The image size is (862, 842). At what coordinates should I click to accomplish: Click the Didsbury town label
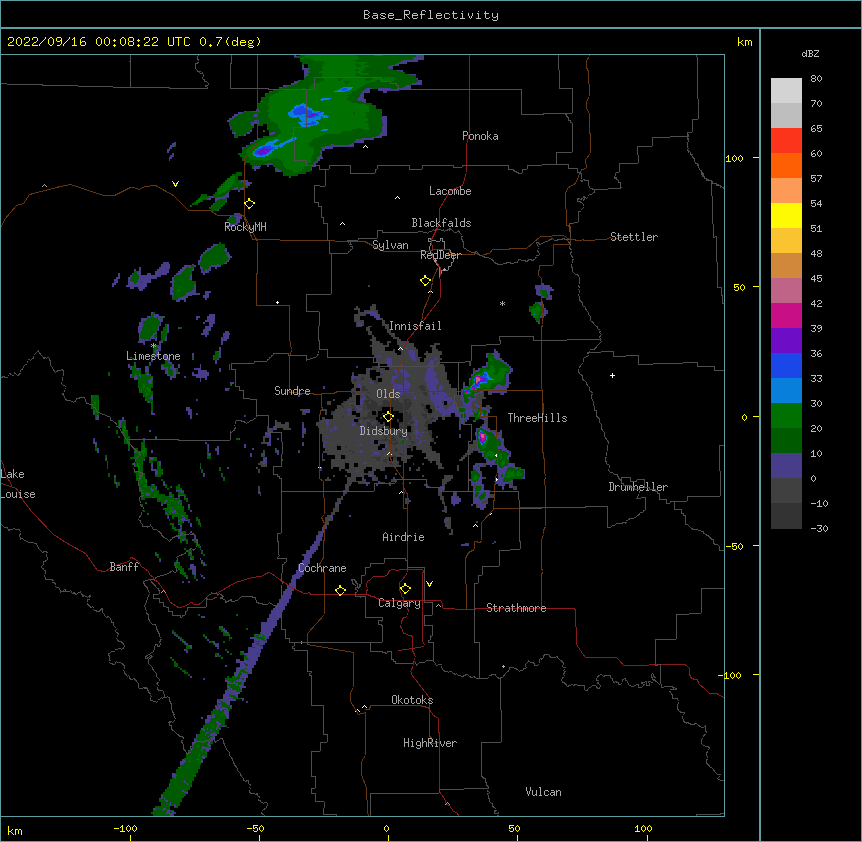(x=384, y=431)
